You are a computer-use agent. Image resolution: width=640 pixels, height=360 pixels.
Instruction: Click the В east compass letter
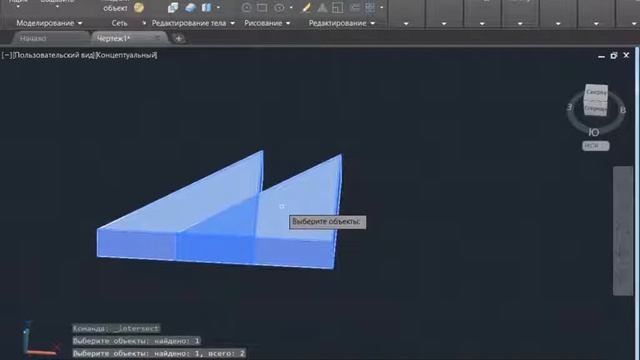coord(622,110)
